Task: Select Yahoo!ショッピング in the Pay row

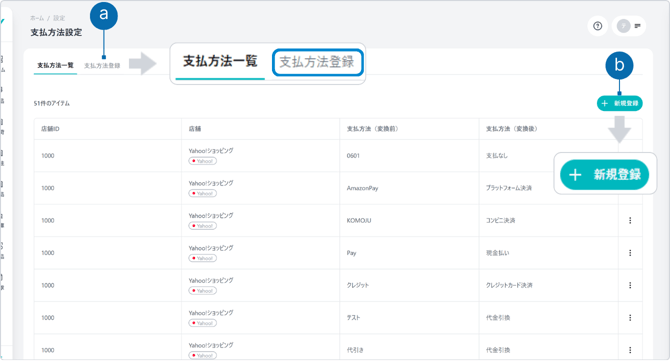Action: pyautogui.click(x=211, y=248)
